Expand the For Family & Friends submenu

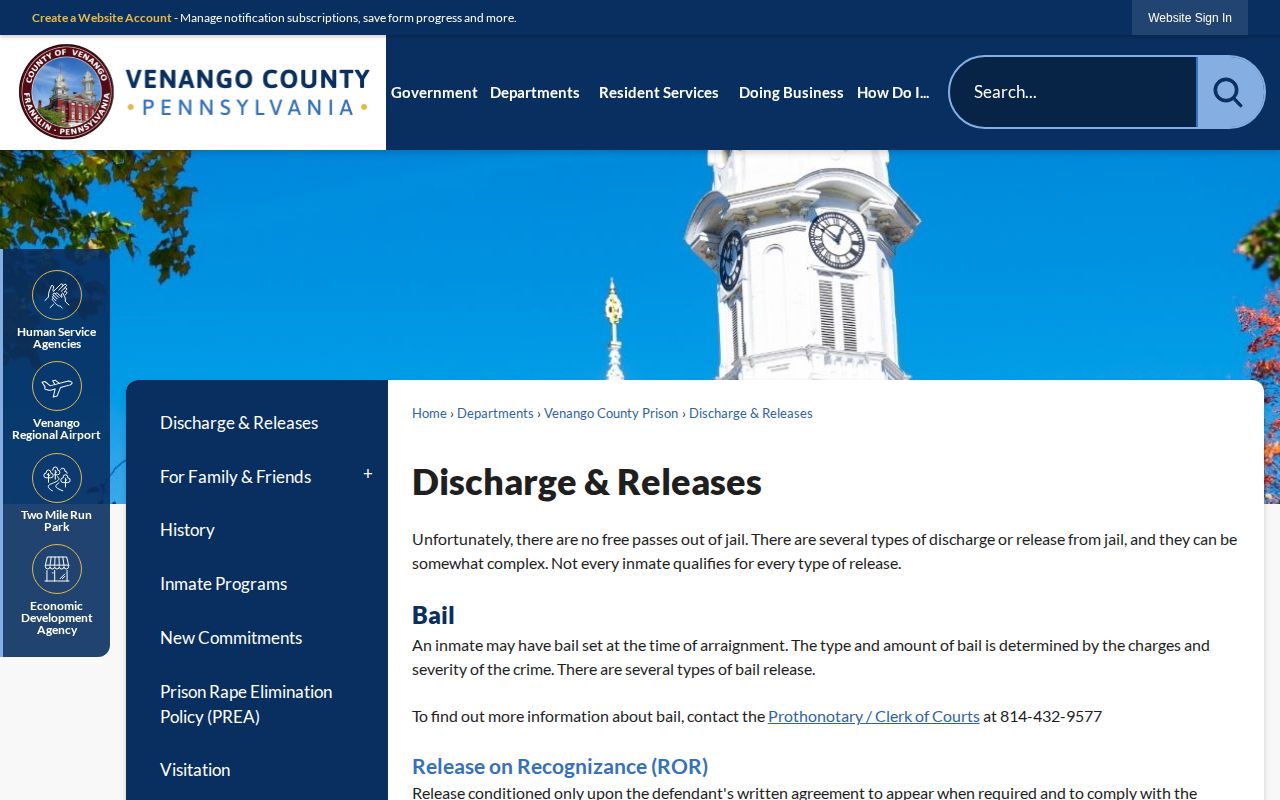pos(368,474)
